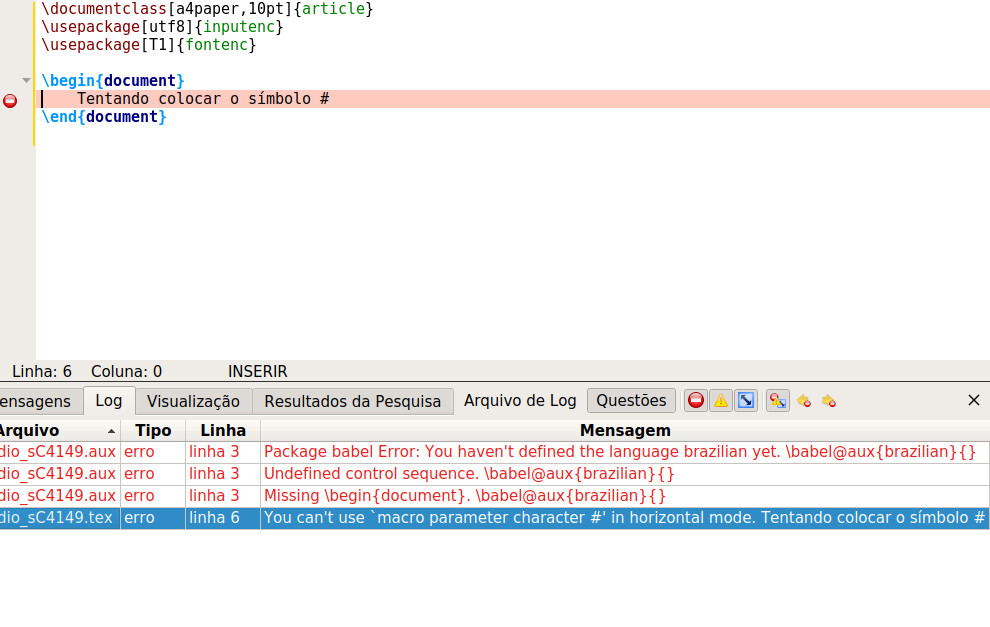990x627 pixels.
Task: Select the babel brazilian language error row
Action: point(620,452)
